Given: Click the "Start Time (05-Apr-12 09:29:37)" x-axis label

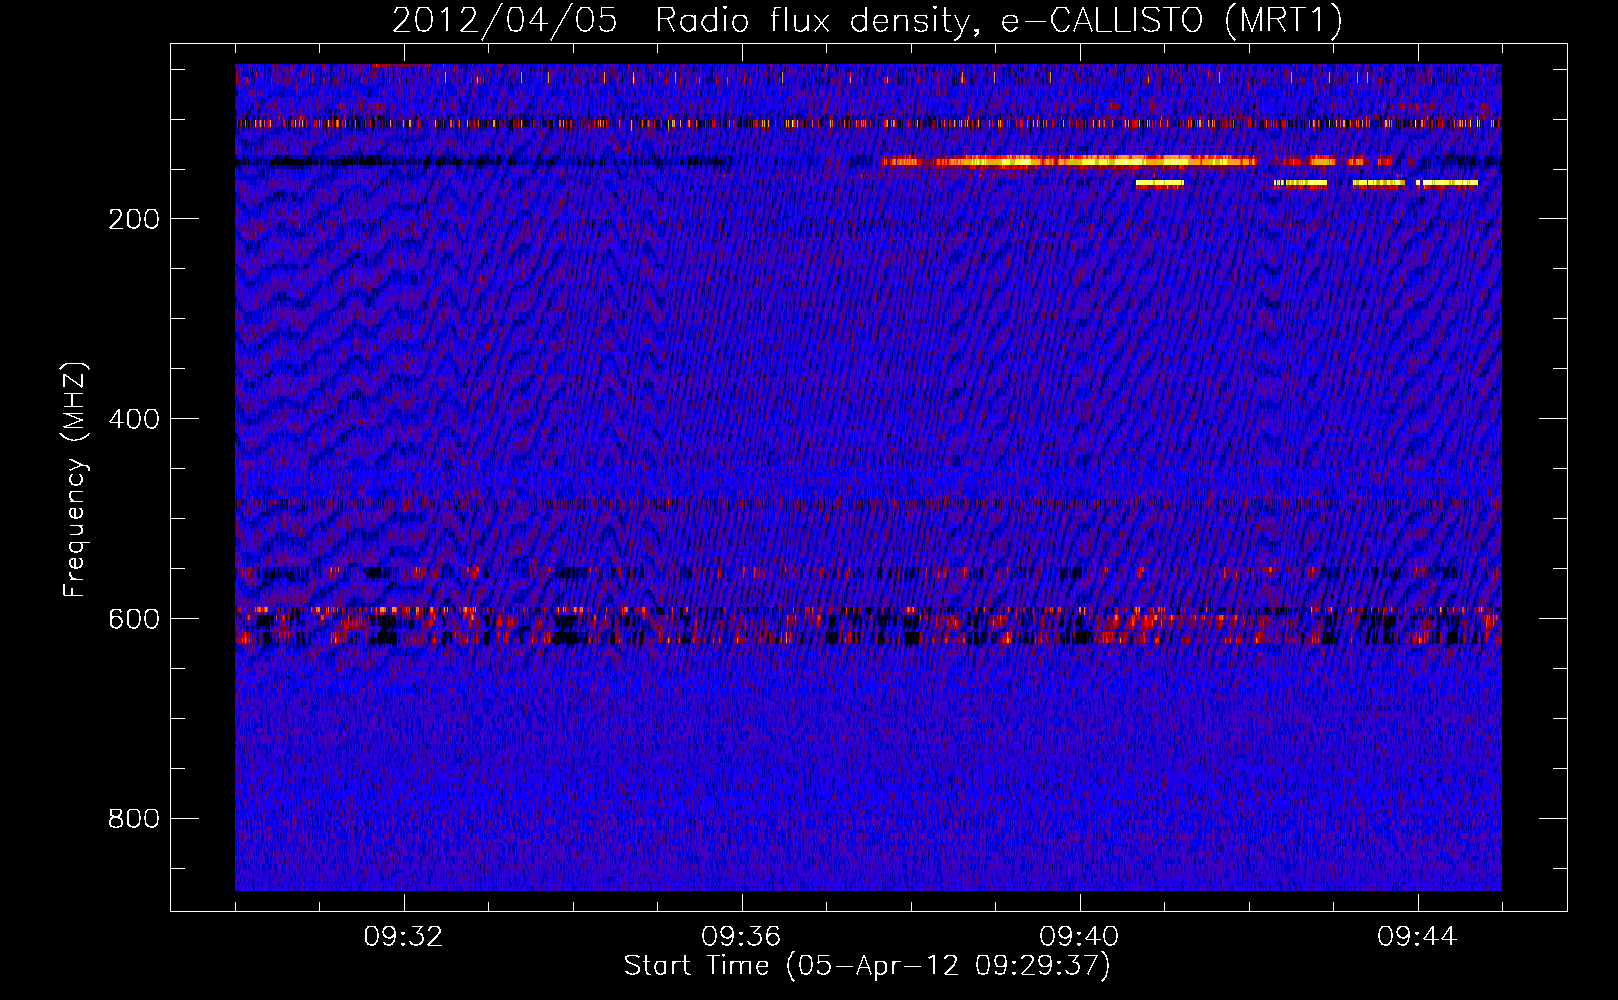Looking at the screenshot, I should point(867,966).
